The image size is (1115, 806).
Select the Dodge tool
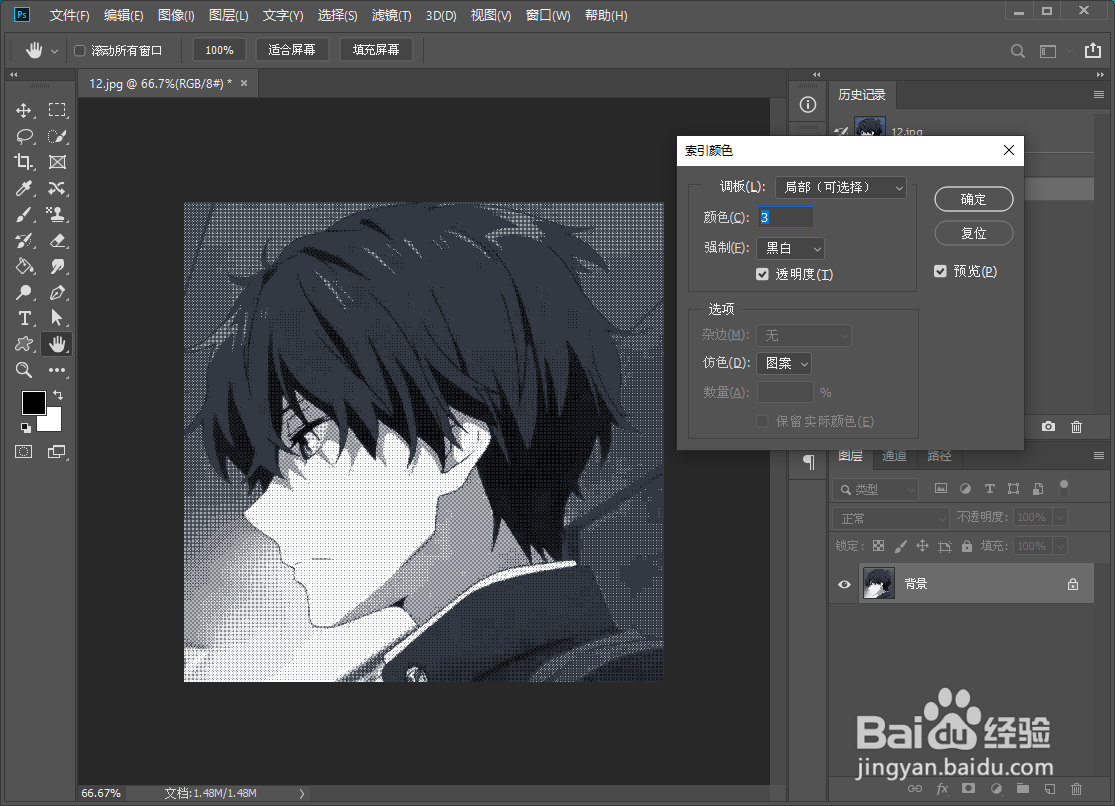pyautogui.click(x=24, y=292)
